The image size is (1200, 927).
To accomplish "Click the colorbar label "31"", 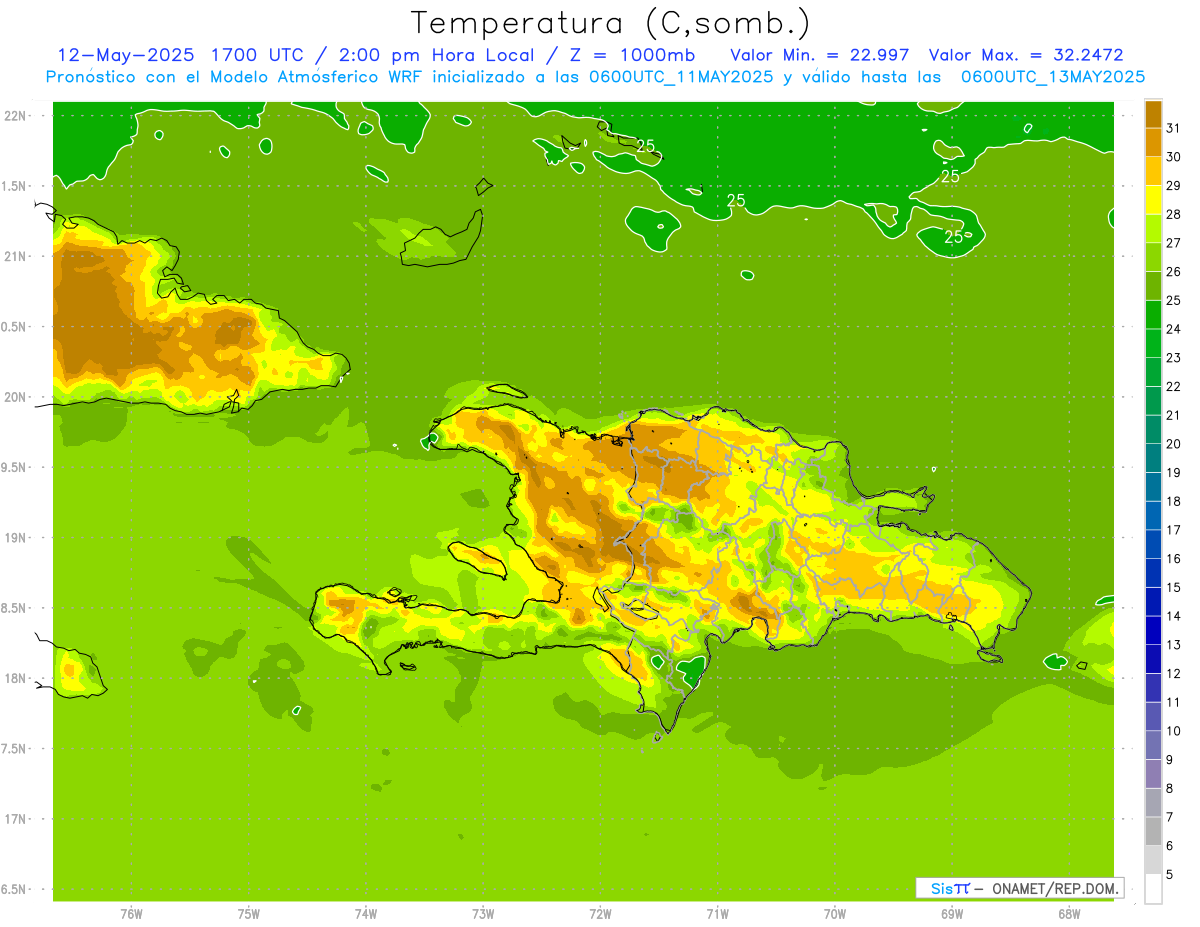I will (1173, 128).
